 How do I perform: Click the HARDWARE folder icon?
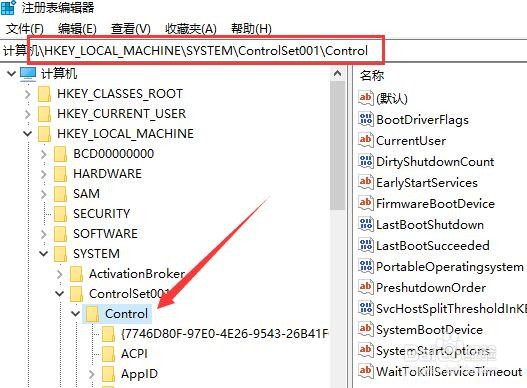(x=60, y=174)
